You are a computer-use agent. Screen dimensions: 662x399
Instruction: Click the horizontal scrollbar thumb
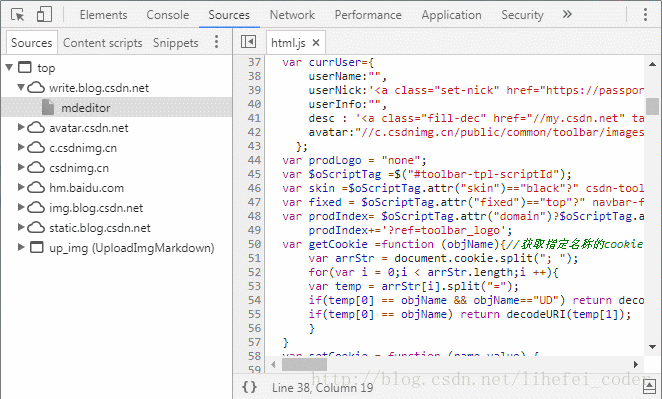pyautogui.click(x=304, y=364)
